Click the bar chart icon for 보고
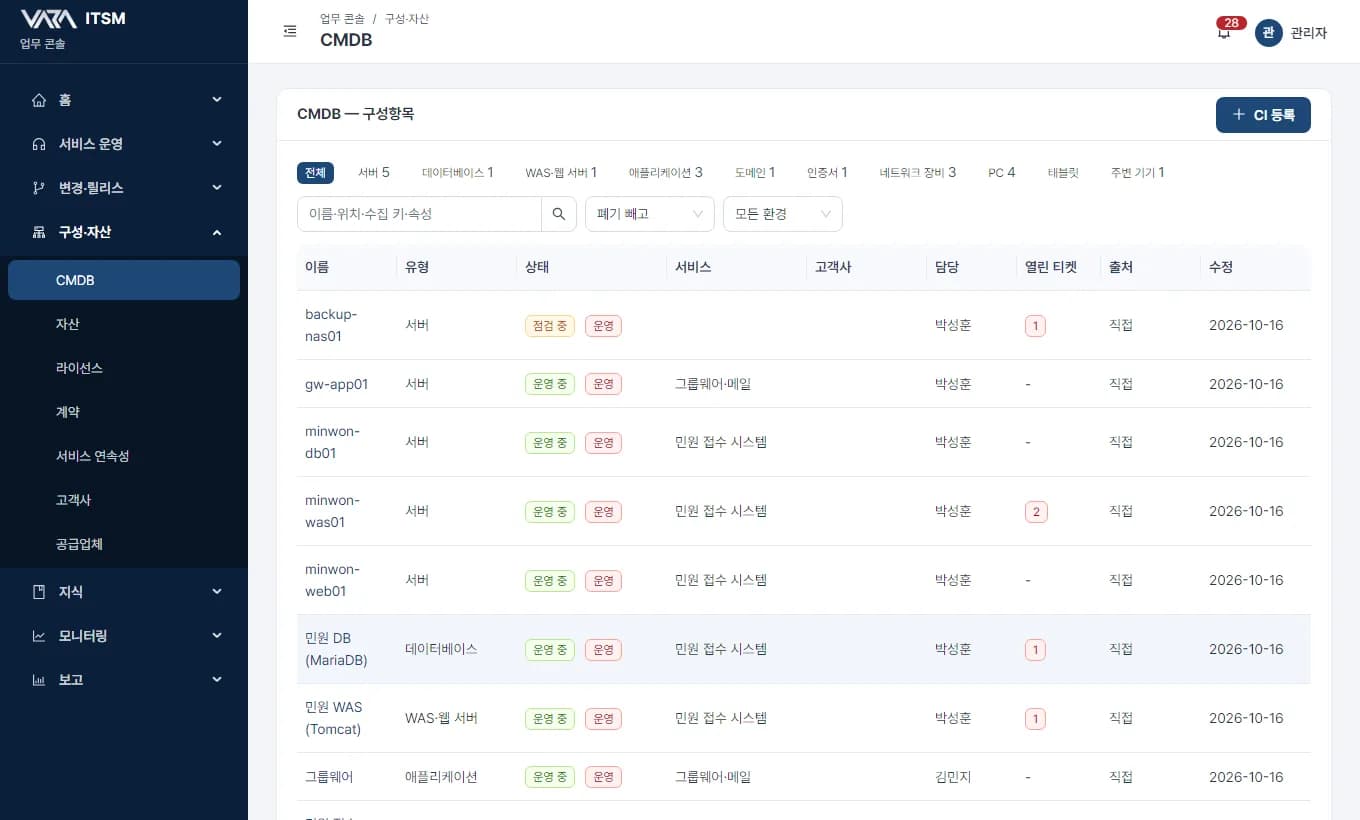The width and height of the screenshot is (1360, 820). point(39,680)
